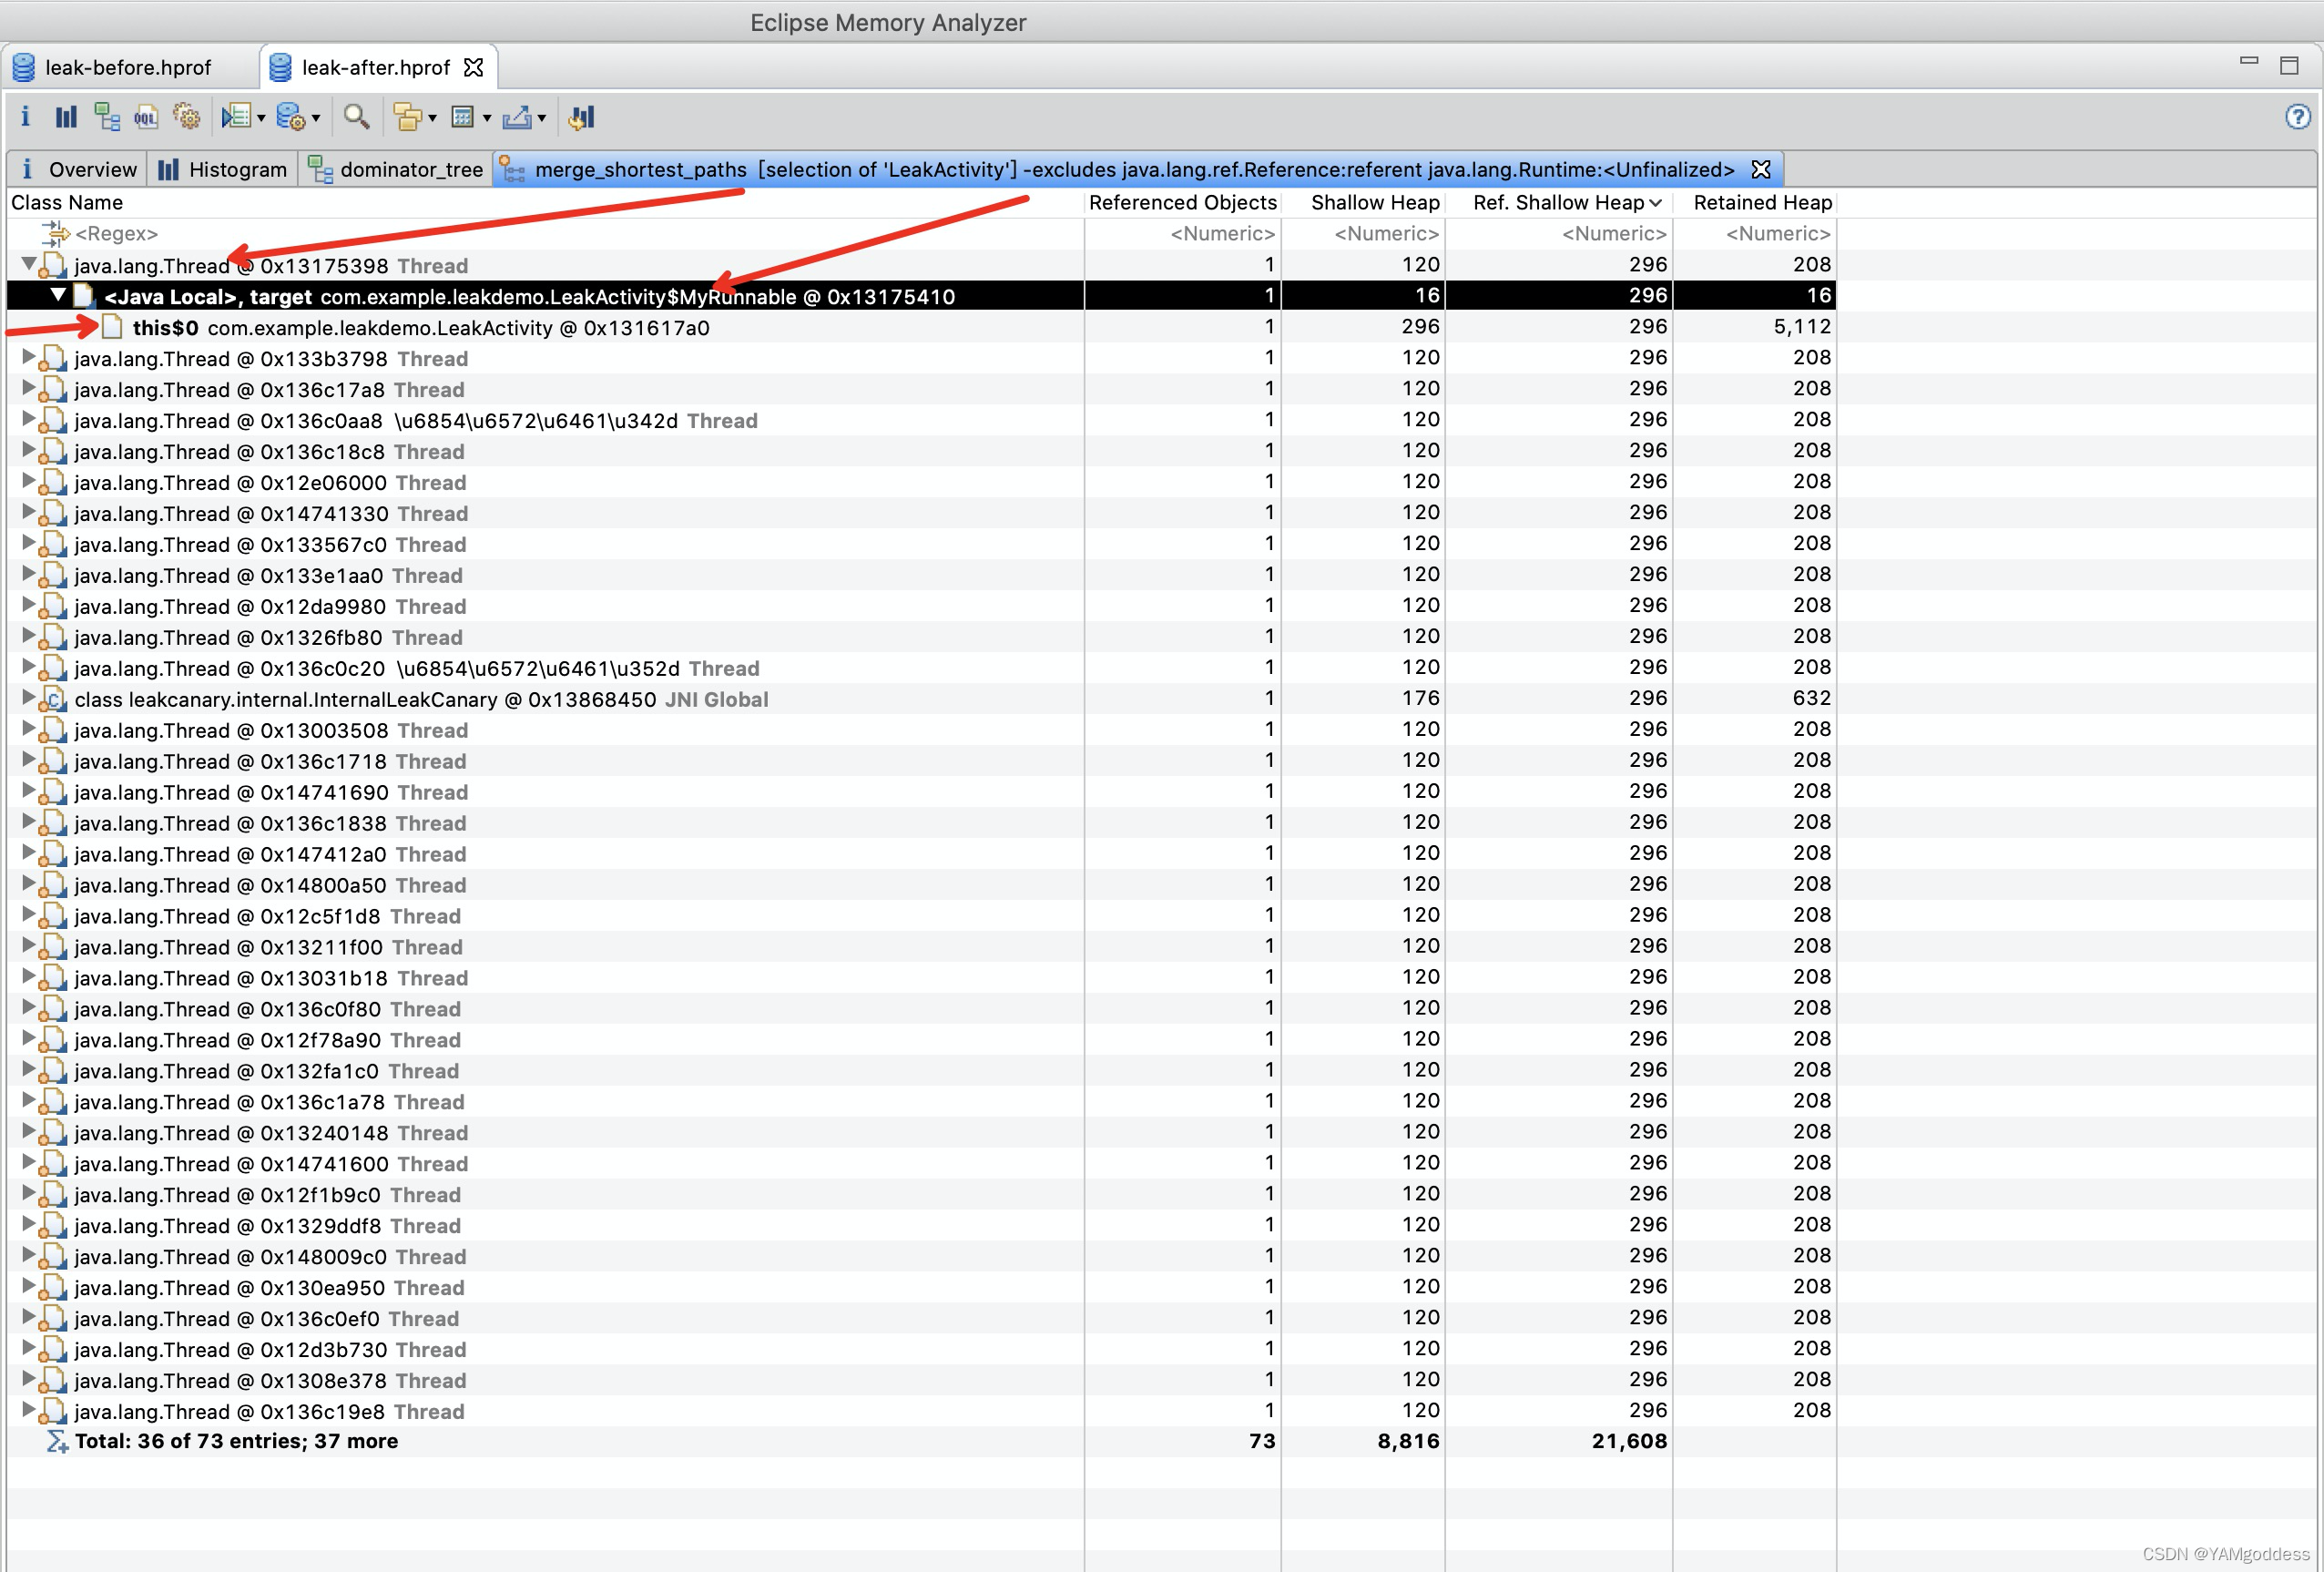The height and width of the screenshot is (1572, 2324).
Task: Expand the InternalLeakCanary JNI Global node
Action: click(29, 698)
